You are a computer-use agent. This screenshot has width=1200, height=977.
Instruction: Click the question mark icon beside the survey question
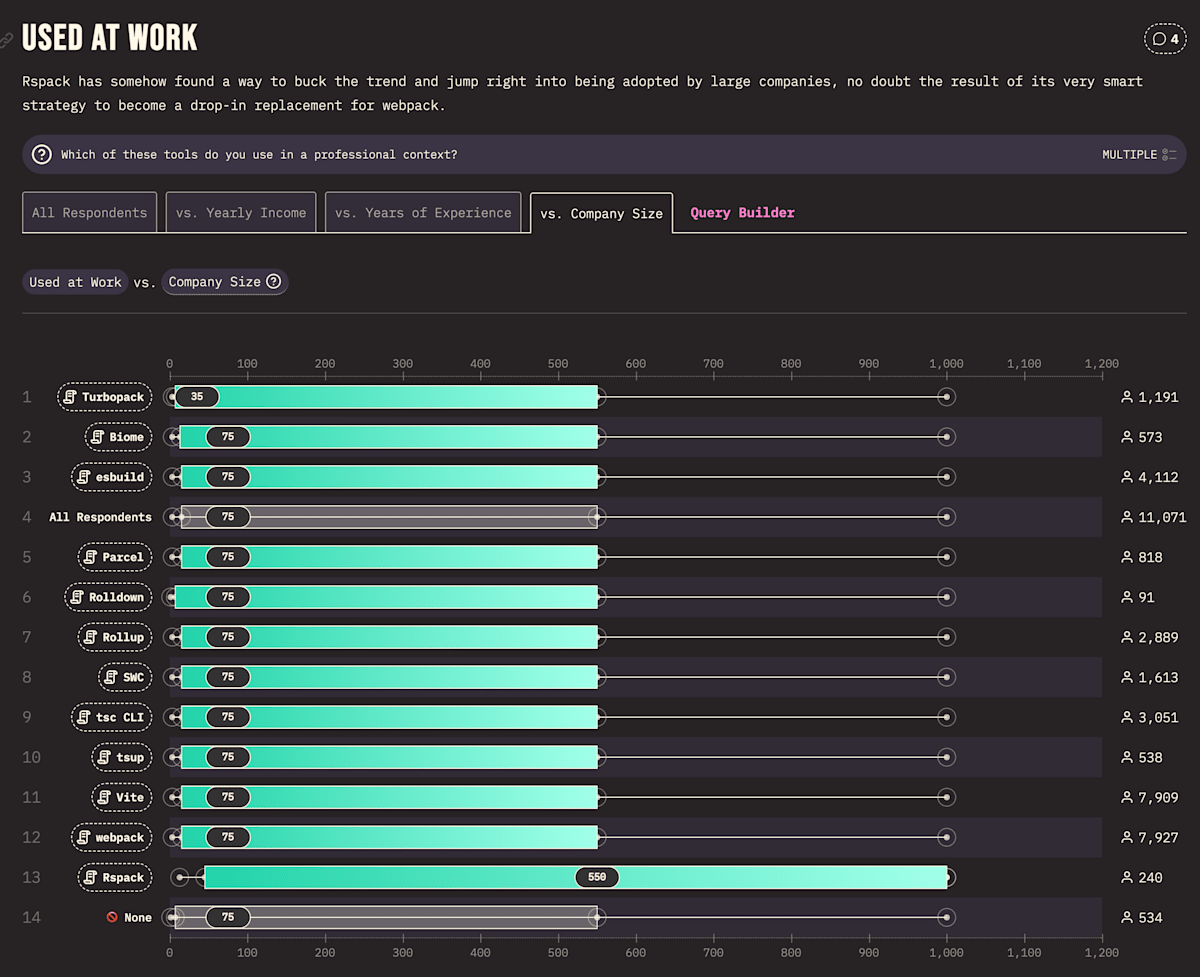coord(42,155)
